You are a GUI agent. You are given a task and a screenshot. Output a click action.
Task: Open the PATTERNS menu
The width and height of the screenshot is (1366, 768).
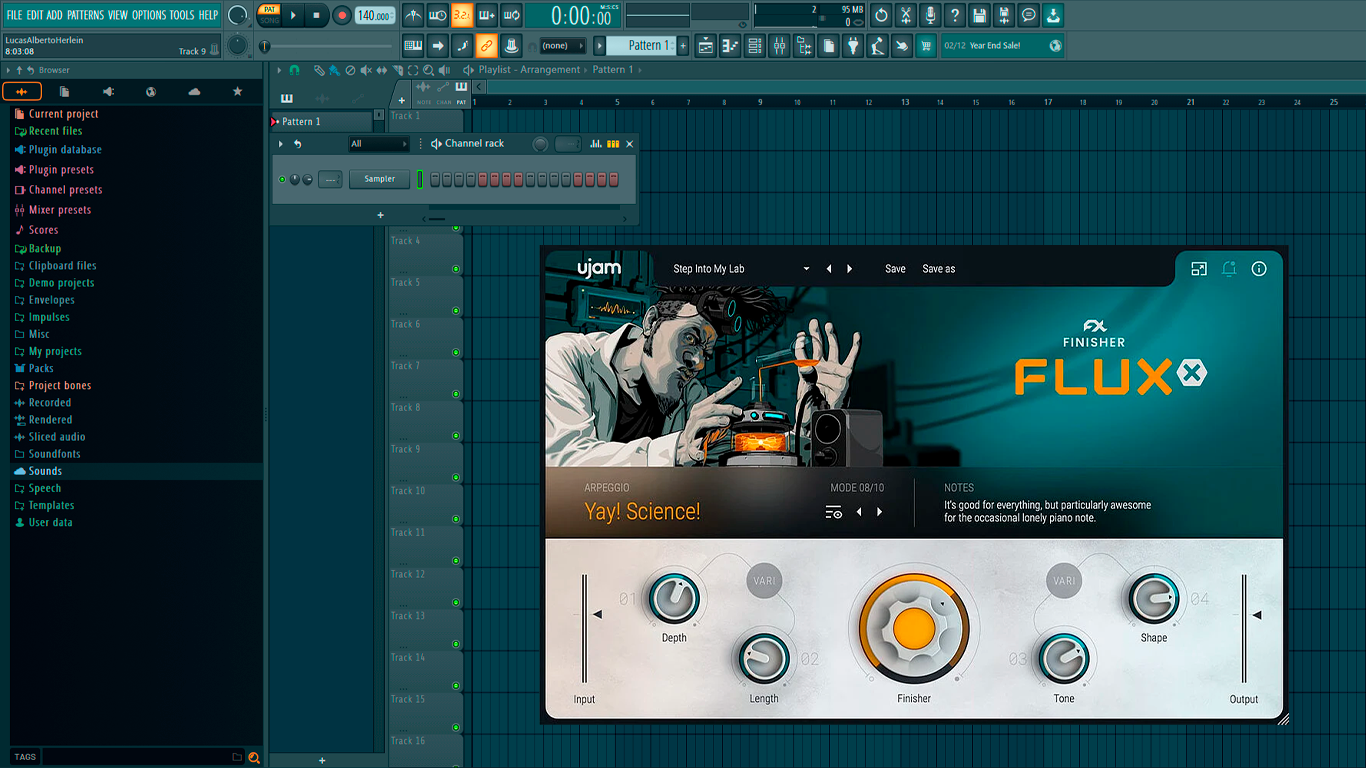tap(85, 15)
